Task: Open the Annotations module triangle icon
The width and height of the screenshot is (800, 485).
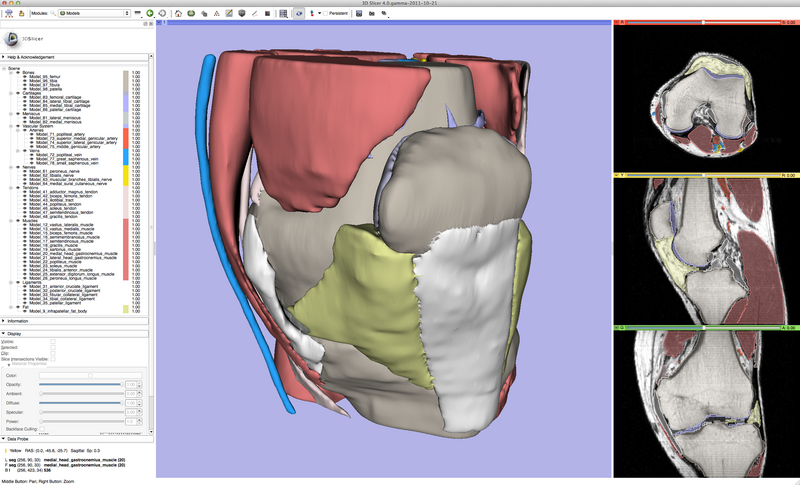Action: coord(216,13)
